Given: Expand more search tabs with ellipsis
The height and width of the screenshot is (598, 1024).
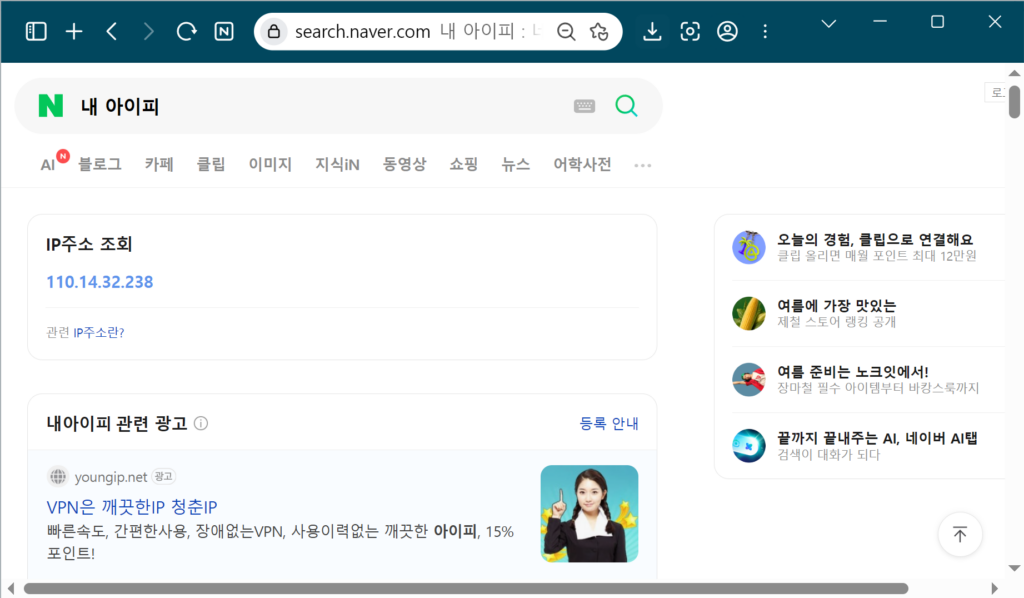Looking at the screenshot, I should click(x=643, y=165).
